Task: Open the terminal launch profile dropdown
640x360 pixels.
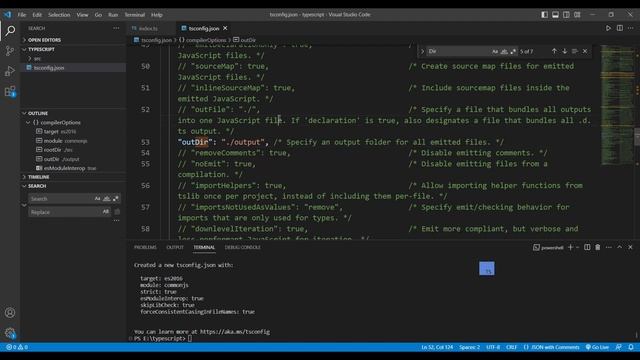Action: pos(578,247)
